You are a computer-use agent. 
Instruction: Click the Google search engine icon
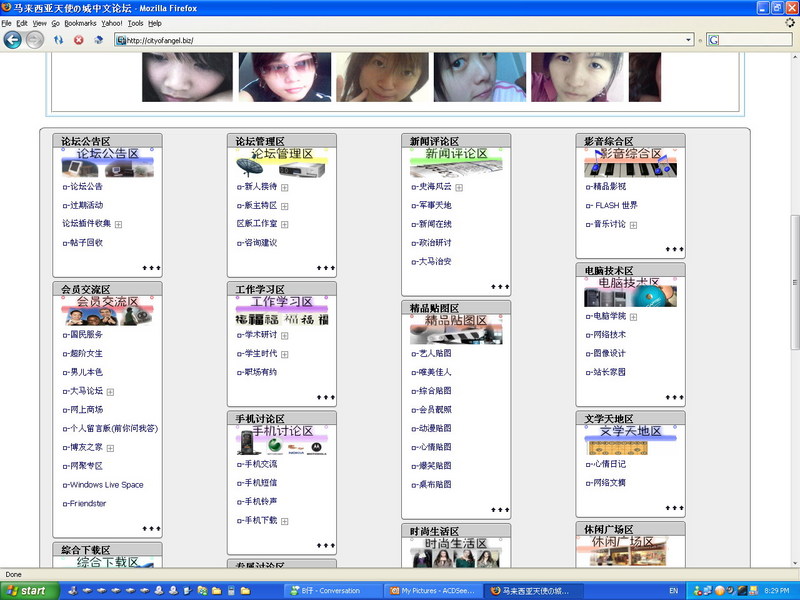(x=714, y=40)
